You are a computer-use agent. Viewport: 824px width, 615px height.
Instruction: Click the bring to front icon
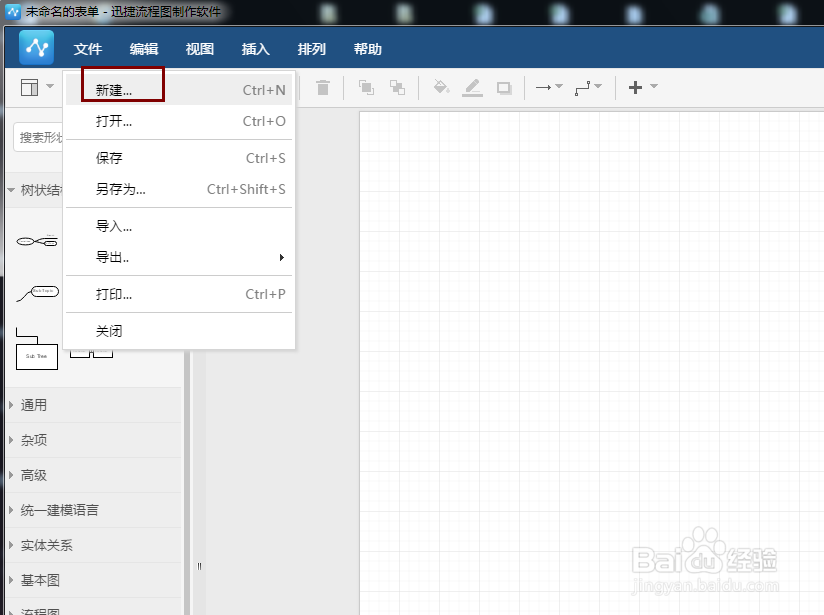coord(366,87)
